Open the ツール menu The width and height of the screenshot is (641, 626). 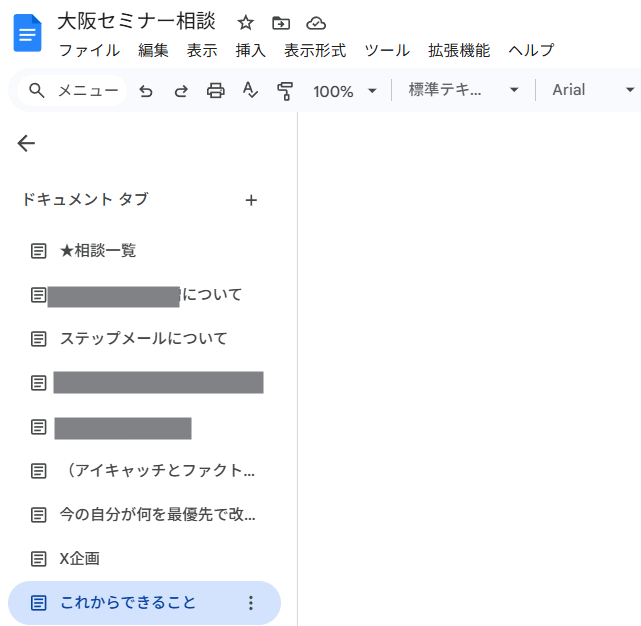pos(387,51)
